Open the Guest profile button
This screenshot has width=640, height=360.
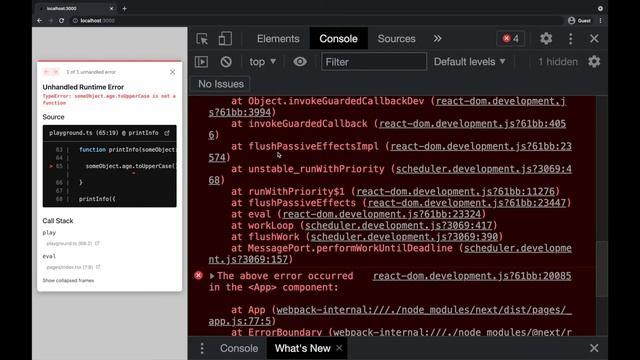coord(579,20)
